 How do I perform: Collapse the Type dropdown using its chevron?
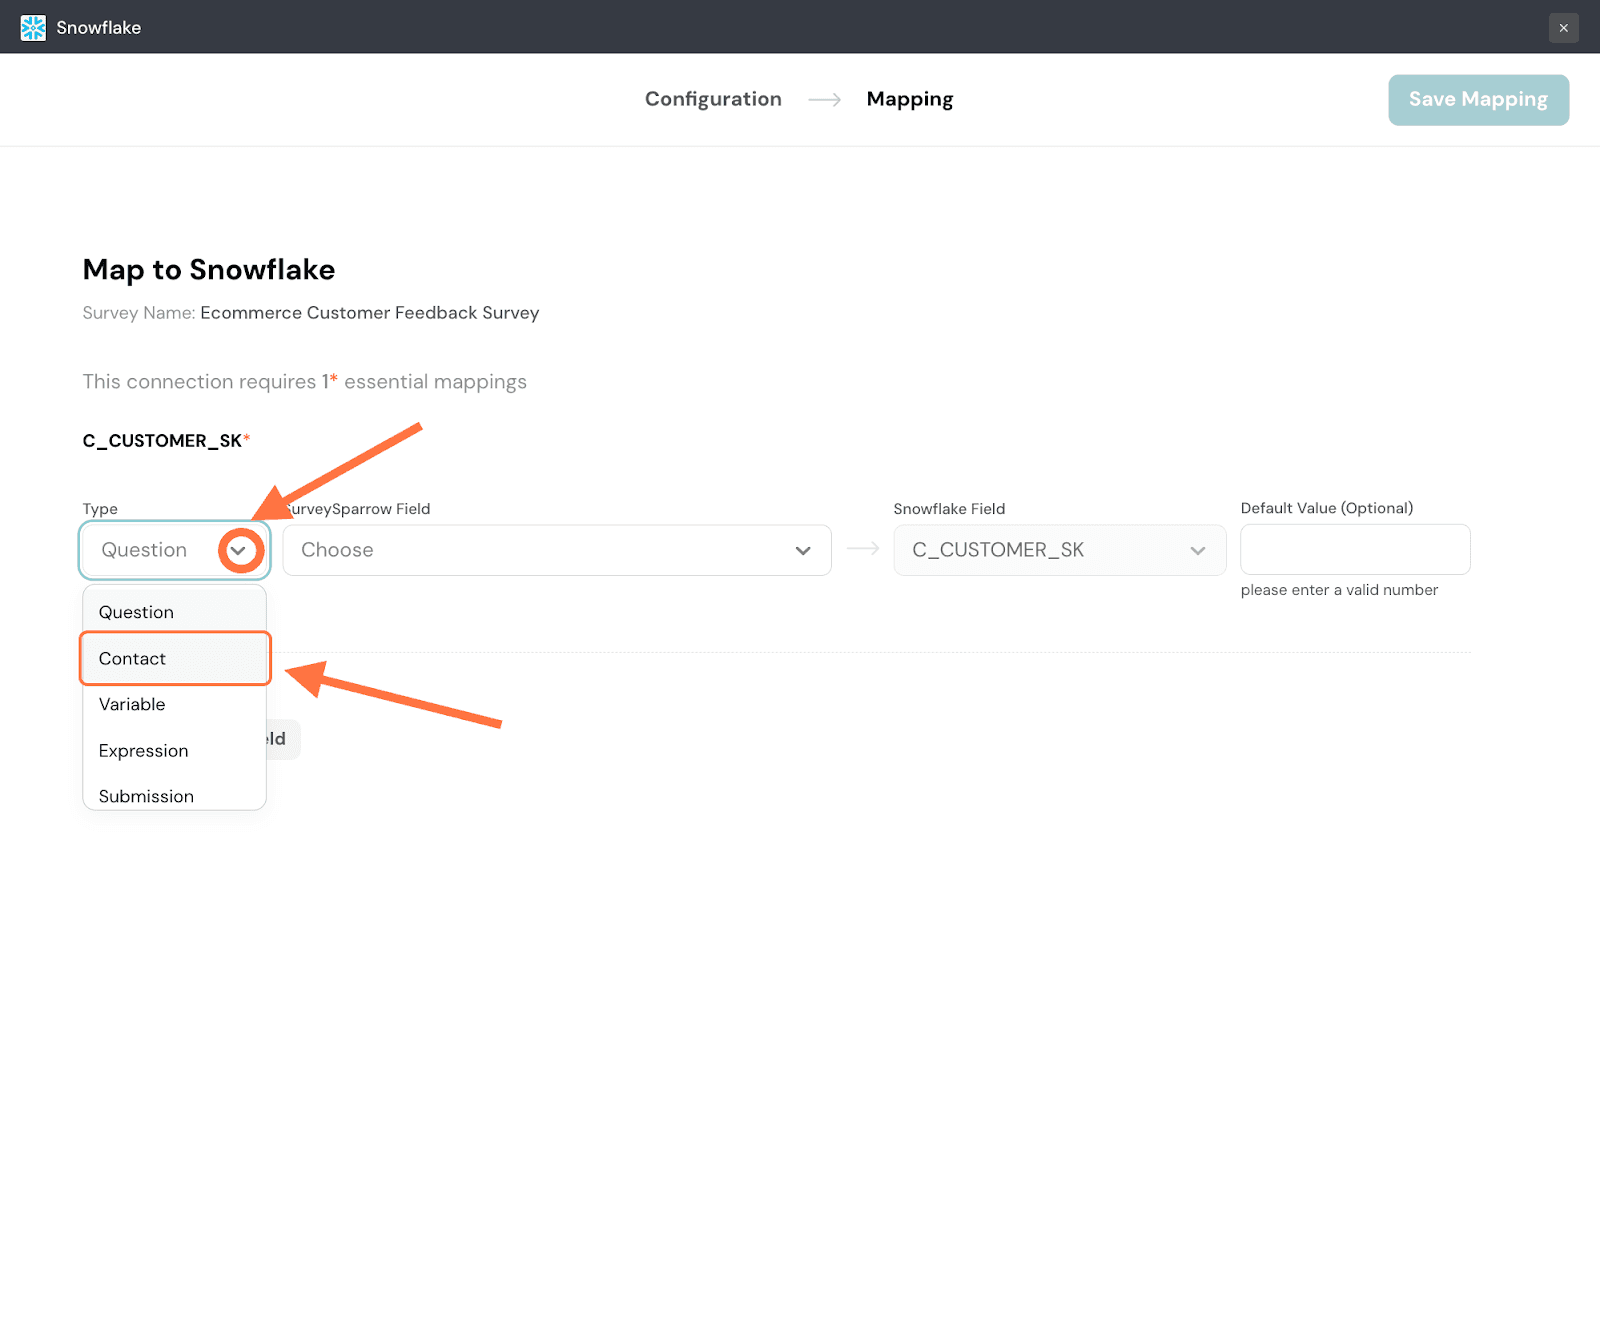[x=239, y=550]
